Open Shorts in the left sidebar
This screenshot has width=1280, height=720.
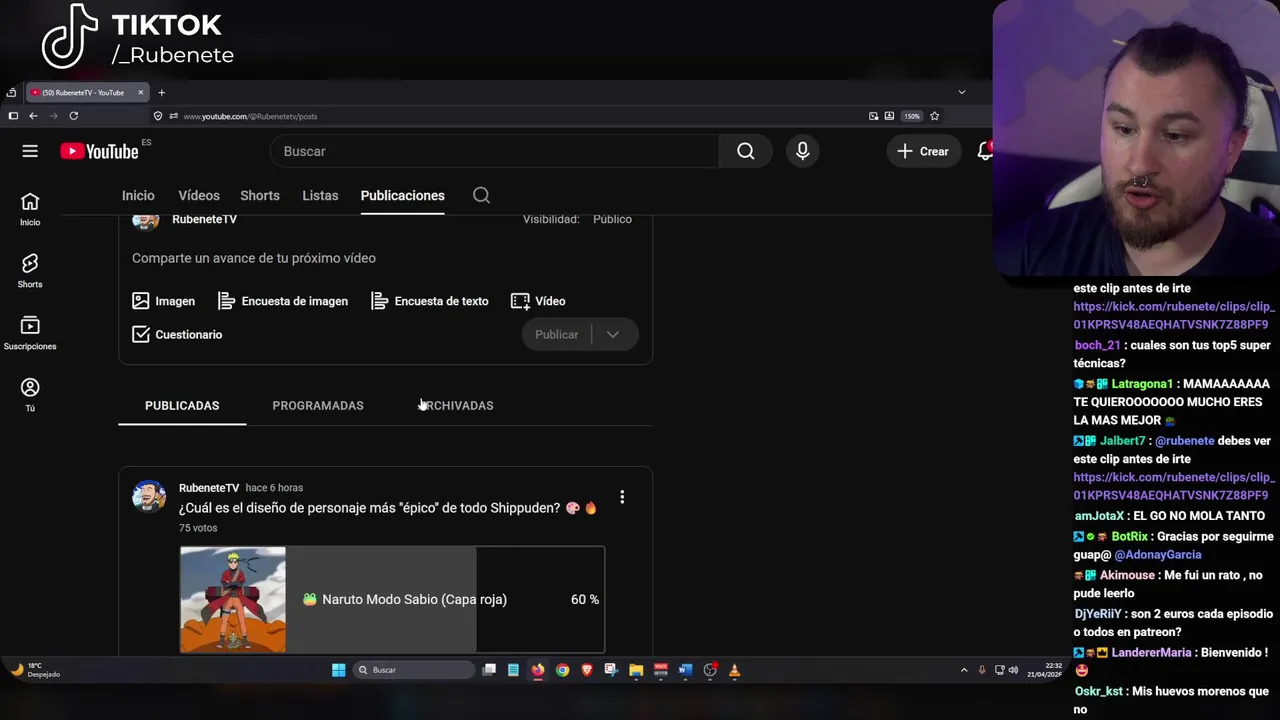pos(30,271)
